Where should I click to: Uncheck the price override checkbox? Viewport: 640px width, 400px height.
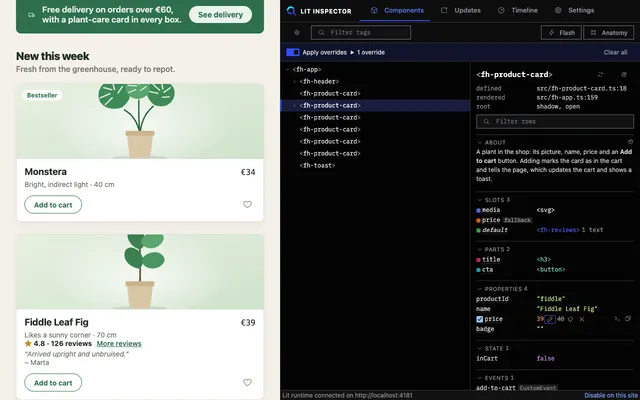pos(480,319)
